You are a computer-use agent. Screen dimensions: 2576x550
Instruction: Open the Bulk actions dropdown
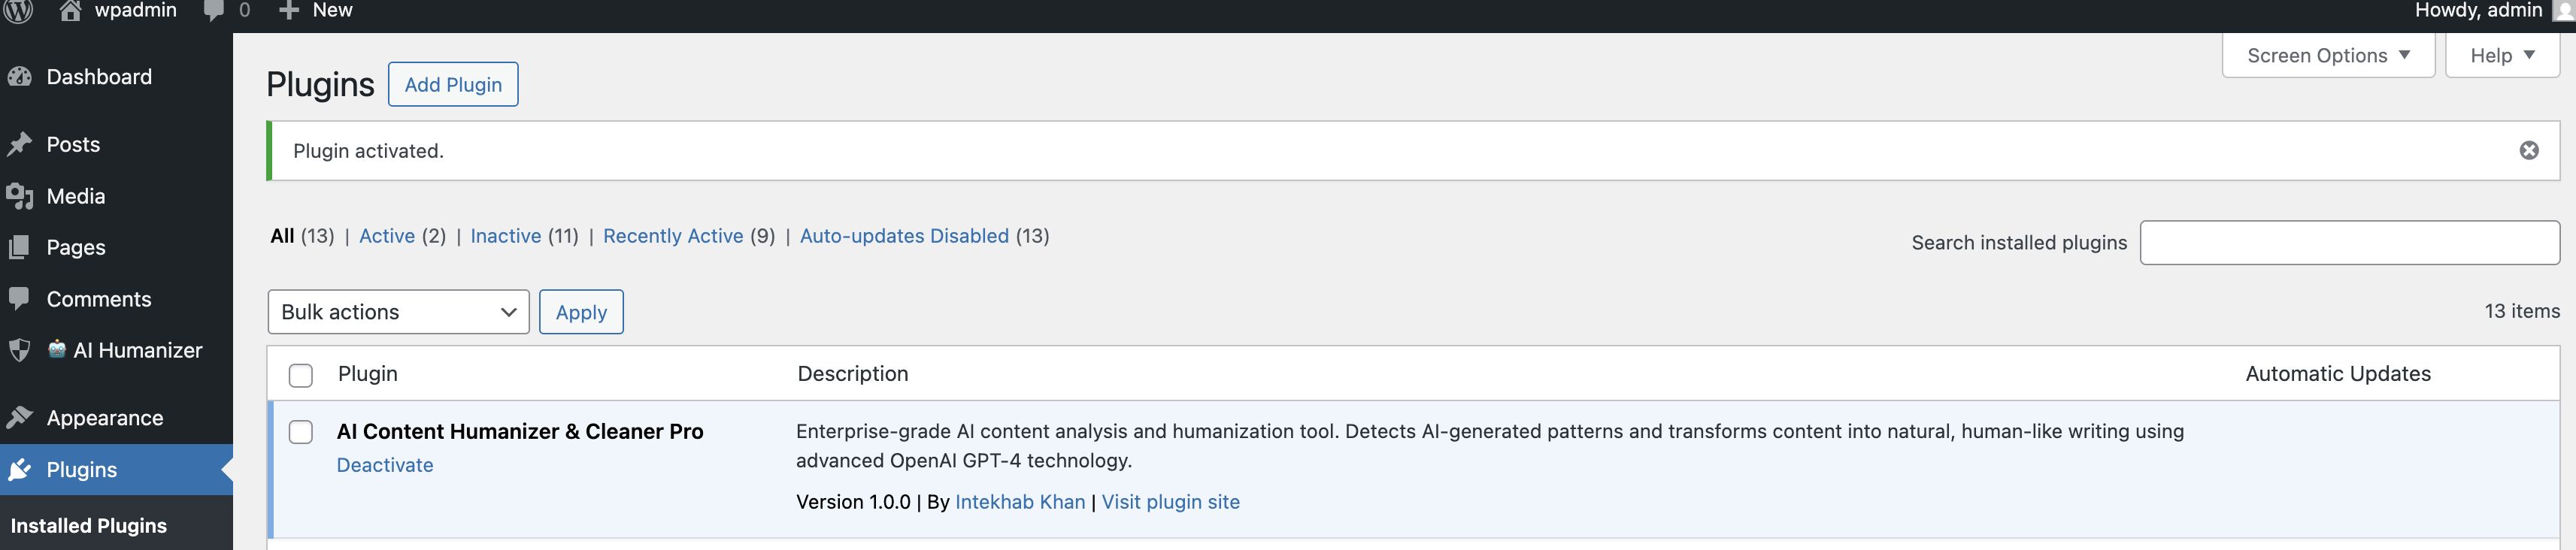(398, 312)
